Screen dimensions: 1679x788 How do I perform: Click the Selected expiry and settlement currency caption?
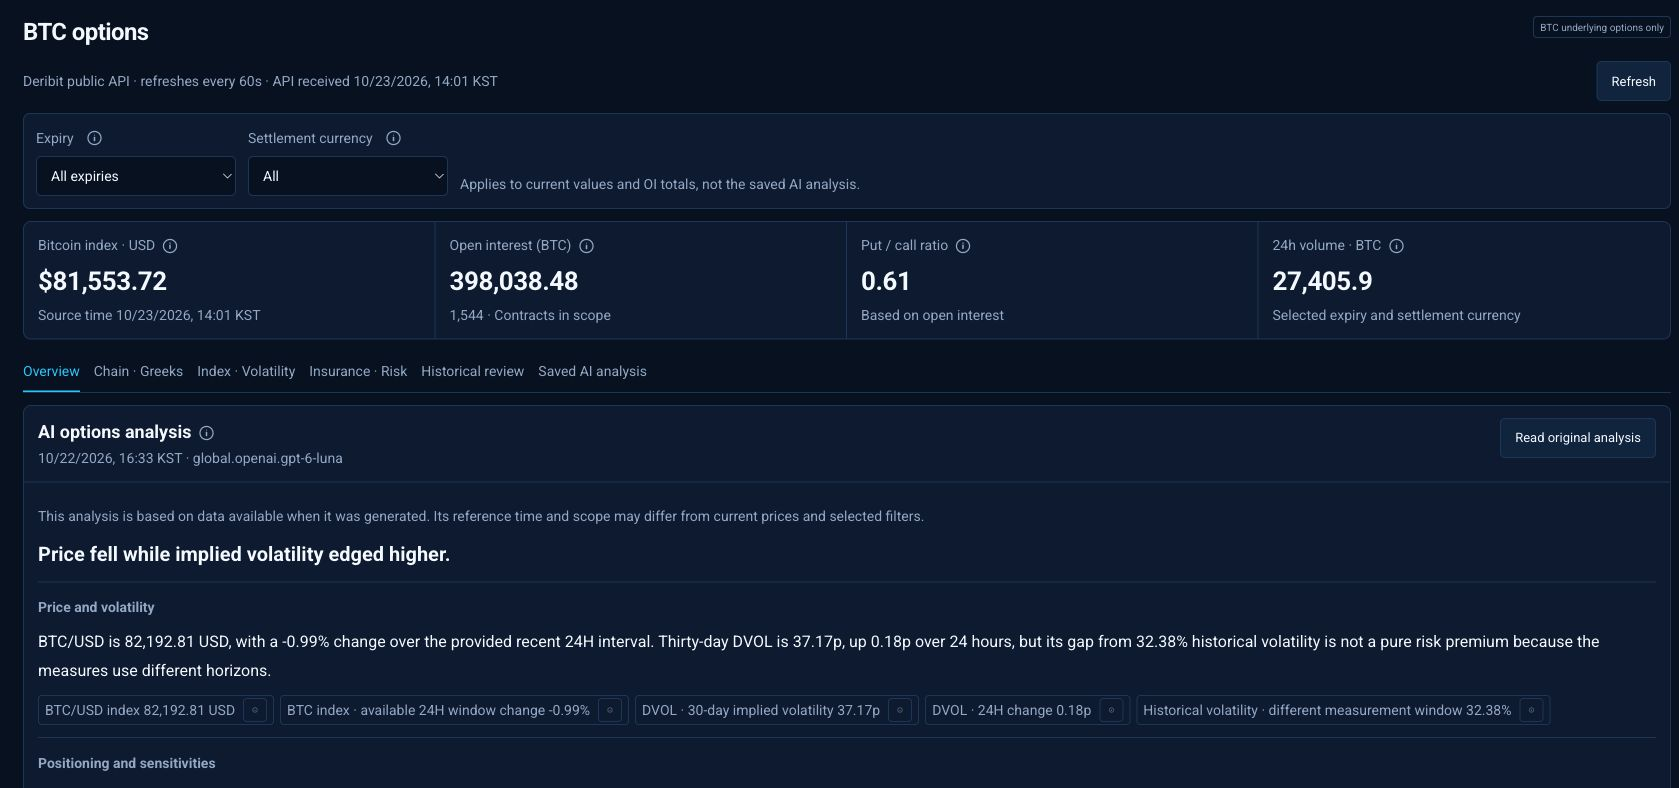click(1396, 315)
